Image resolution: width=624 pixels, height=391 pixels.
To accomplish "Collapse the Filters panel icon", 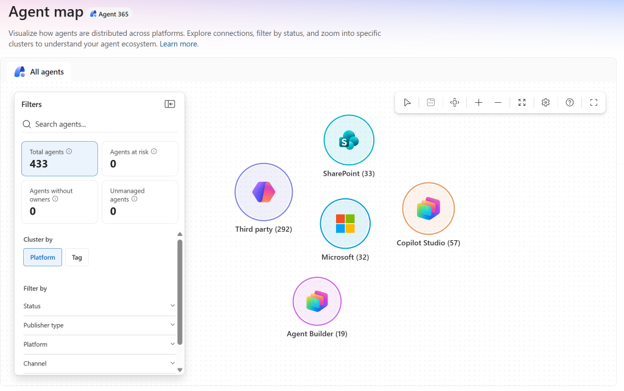I will (170, 104).
